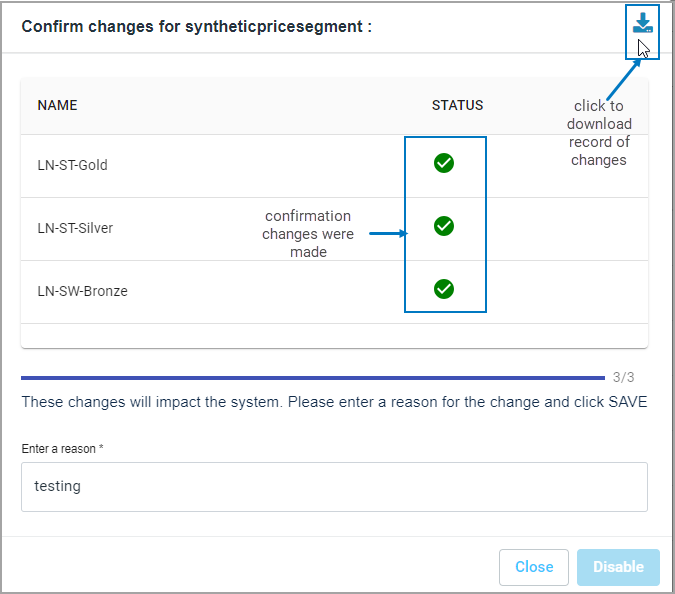Click the blue progress bar
The image size is (675, 594).
pyautogui.click(x=312, y=378)
